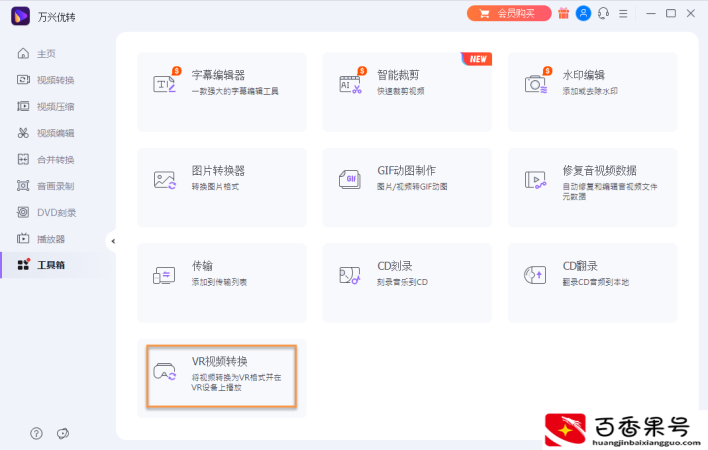Image resolution: width=708 pixels, height=450 pixels.
Task: Open 合并转换 sidebar item
Action: (55, 160)
